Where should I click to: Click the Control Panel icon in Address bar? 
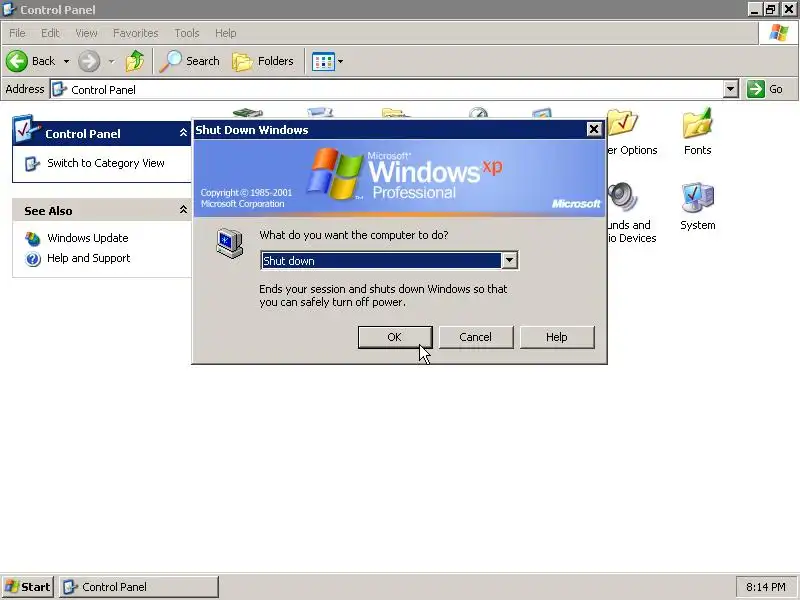tap(60, 89)
